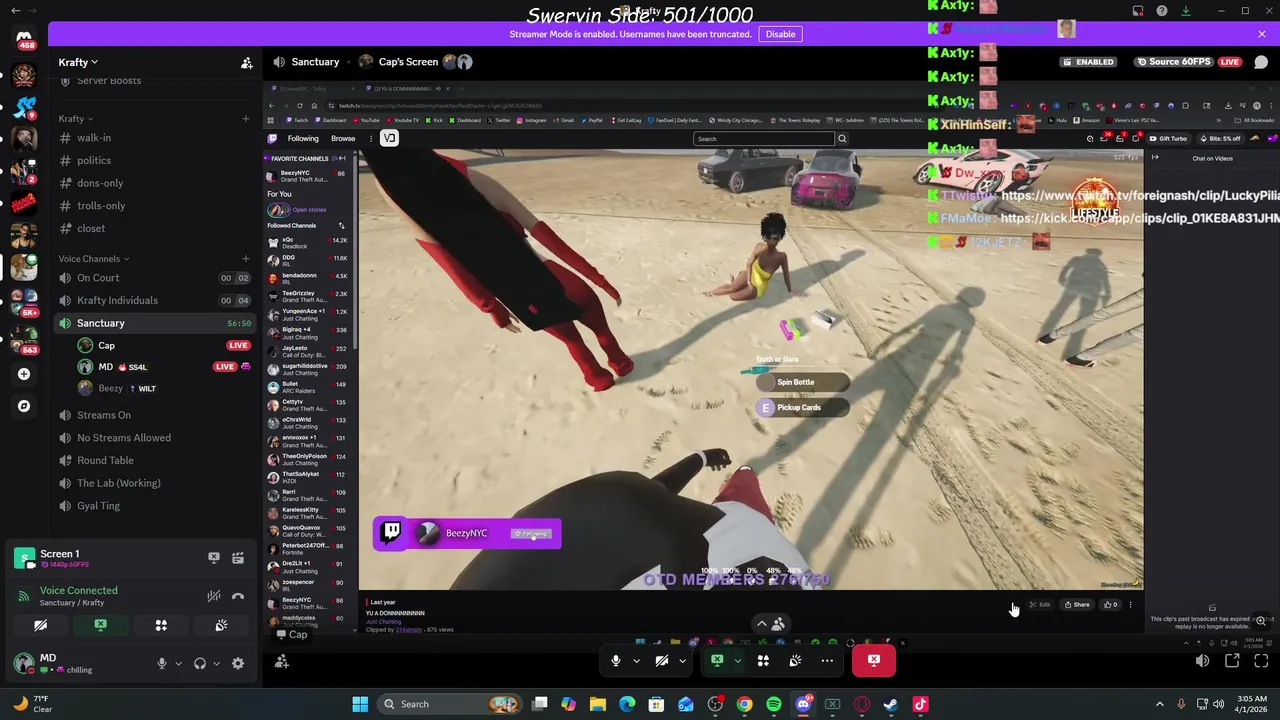
Task: Open microphone options arrow in call bar
Action: 636,661
